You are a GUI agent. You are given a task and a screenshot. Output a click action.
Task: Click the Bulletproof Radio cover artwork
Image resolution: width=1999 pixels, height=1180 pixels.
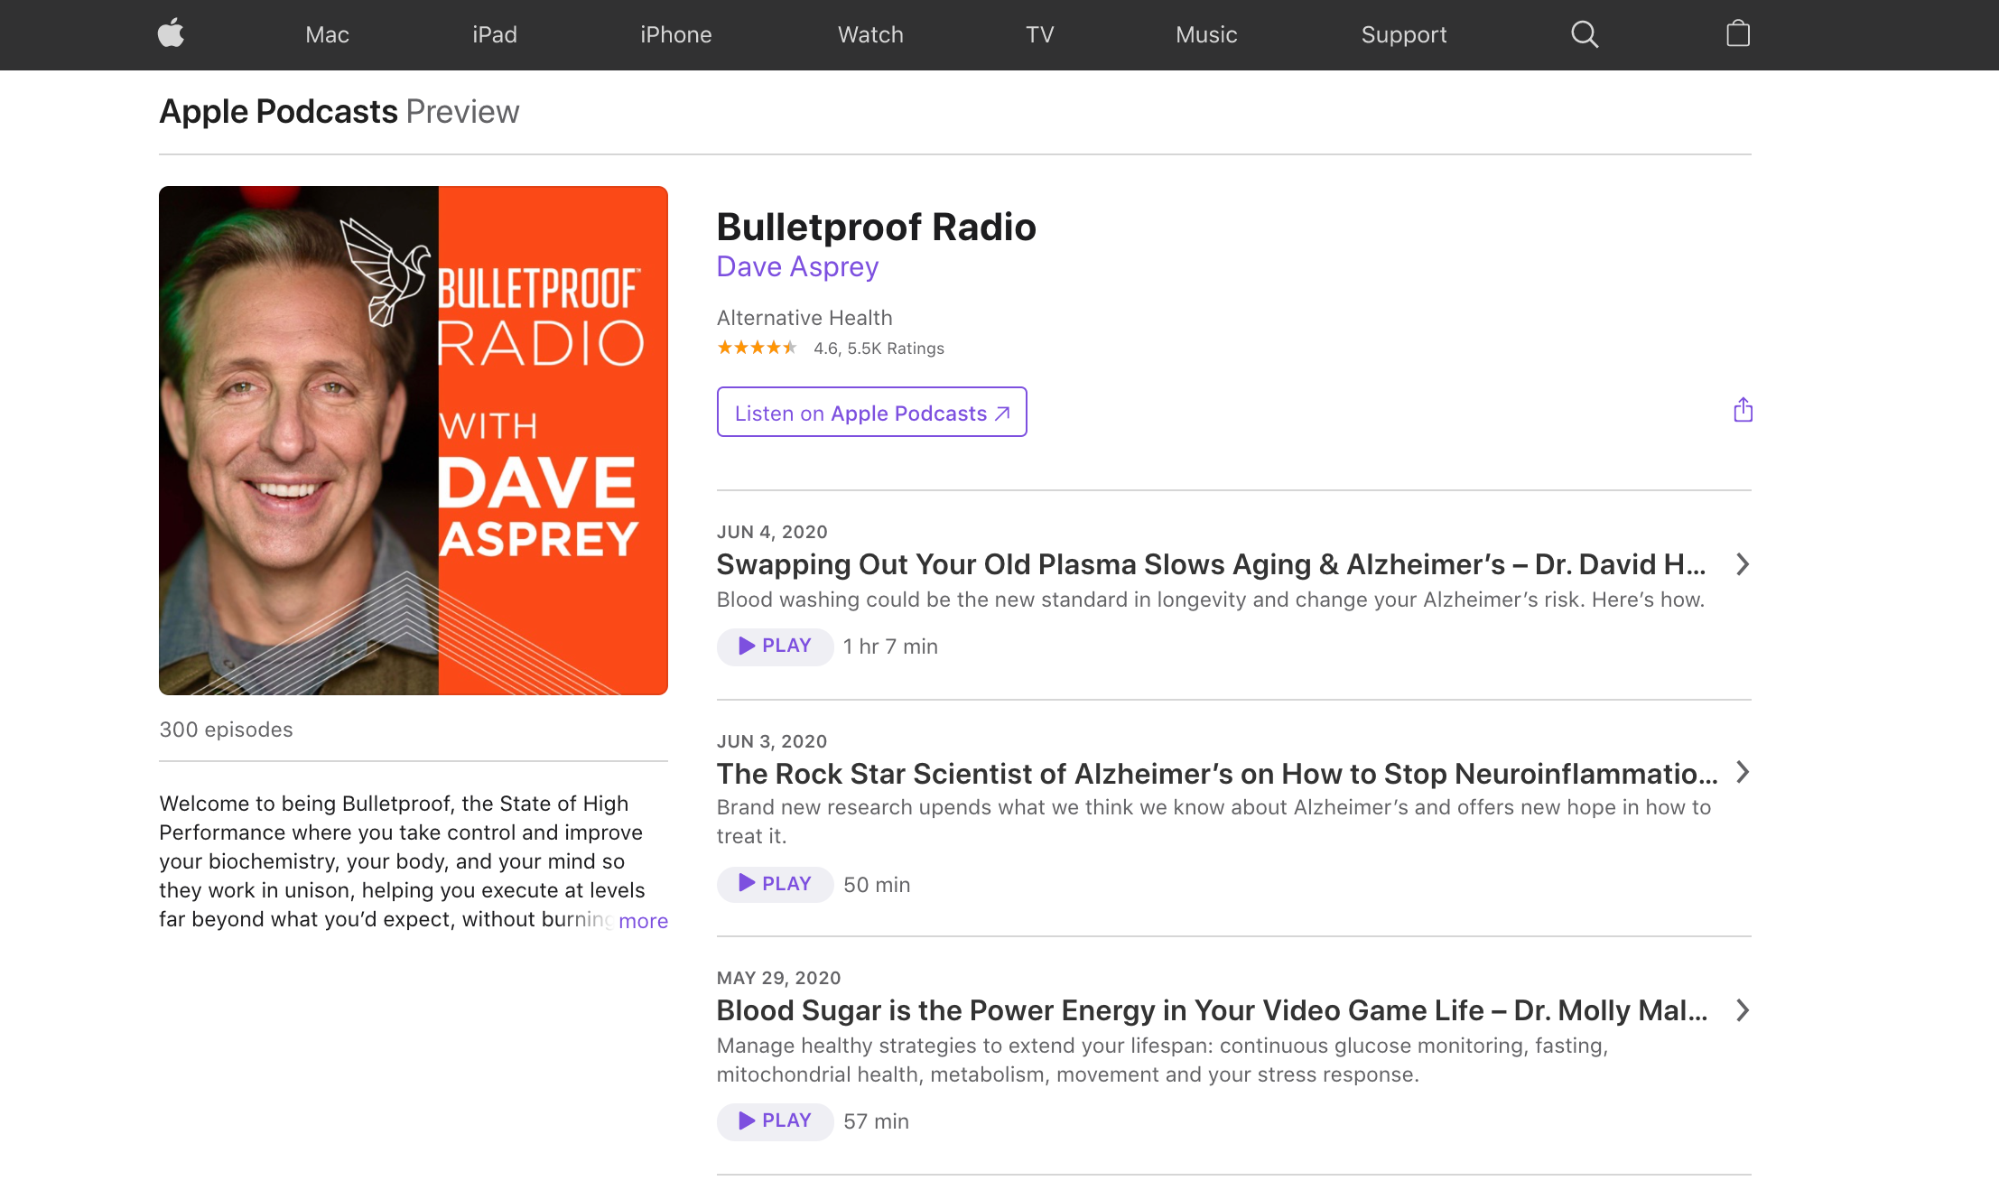click(x=413, y=440)
